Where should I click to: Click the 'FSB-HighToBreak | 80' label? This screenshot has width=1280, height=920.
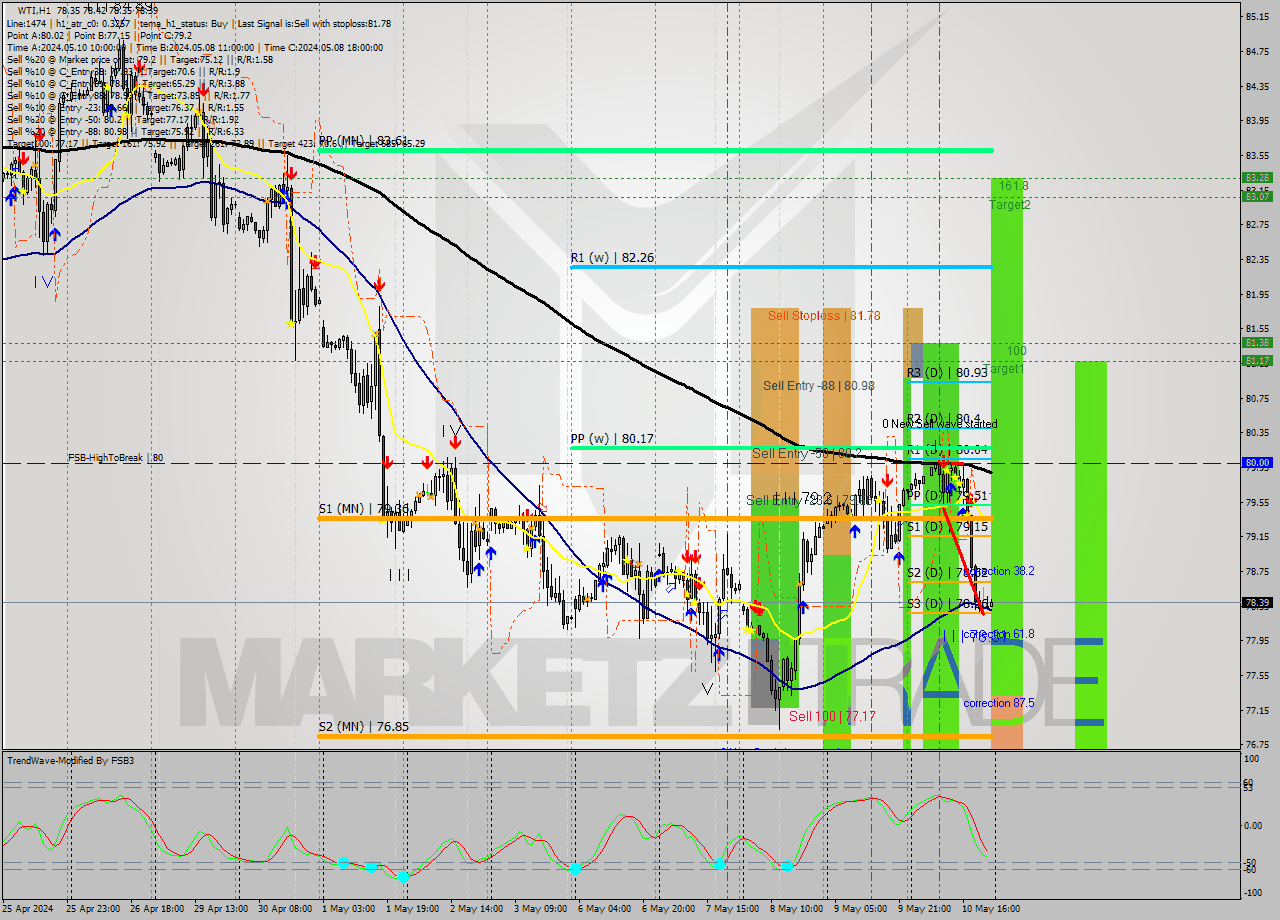[x=115, y=458]
